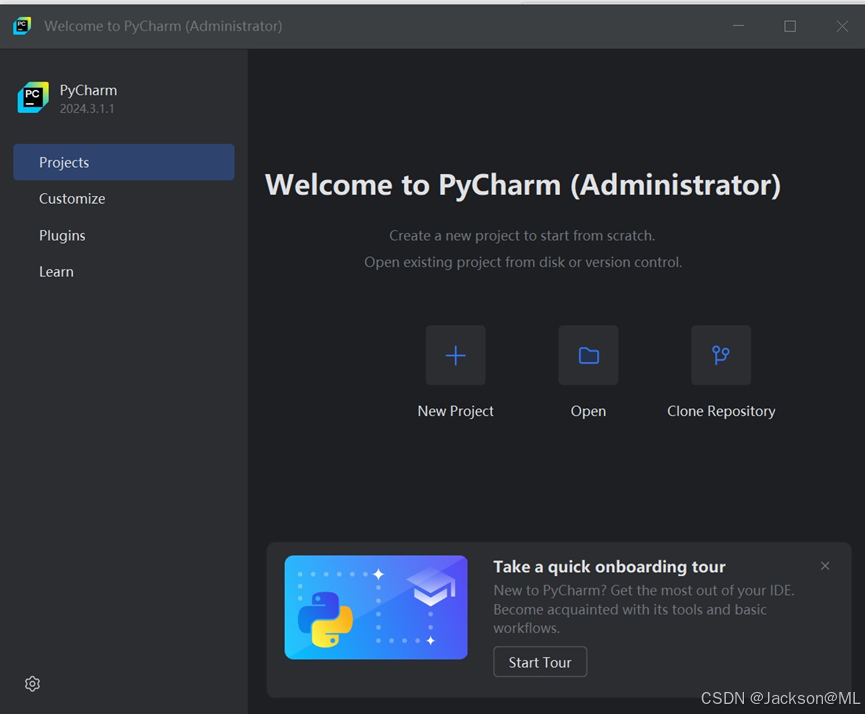
Task: Close the PyCharm welcome window
Action: [x=842, y=26]
